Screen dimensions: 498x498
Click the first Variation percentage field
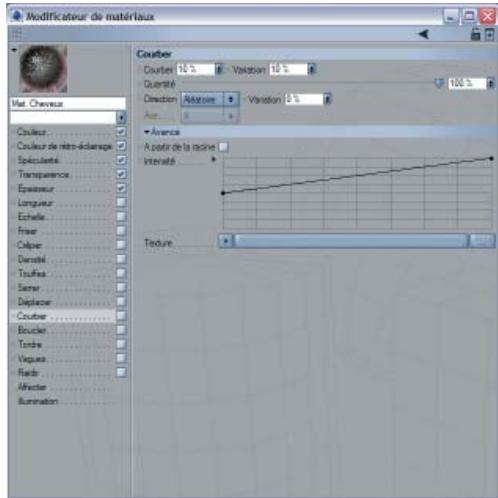point(288,69)
